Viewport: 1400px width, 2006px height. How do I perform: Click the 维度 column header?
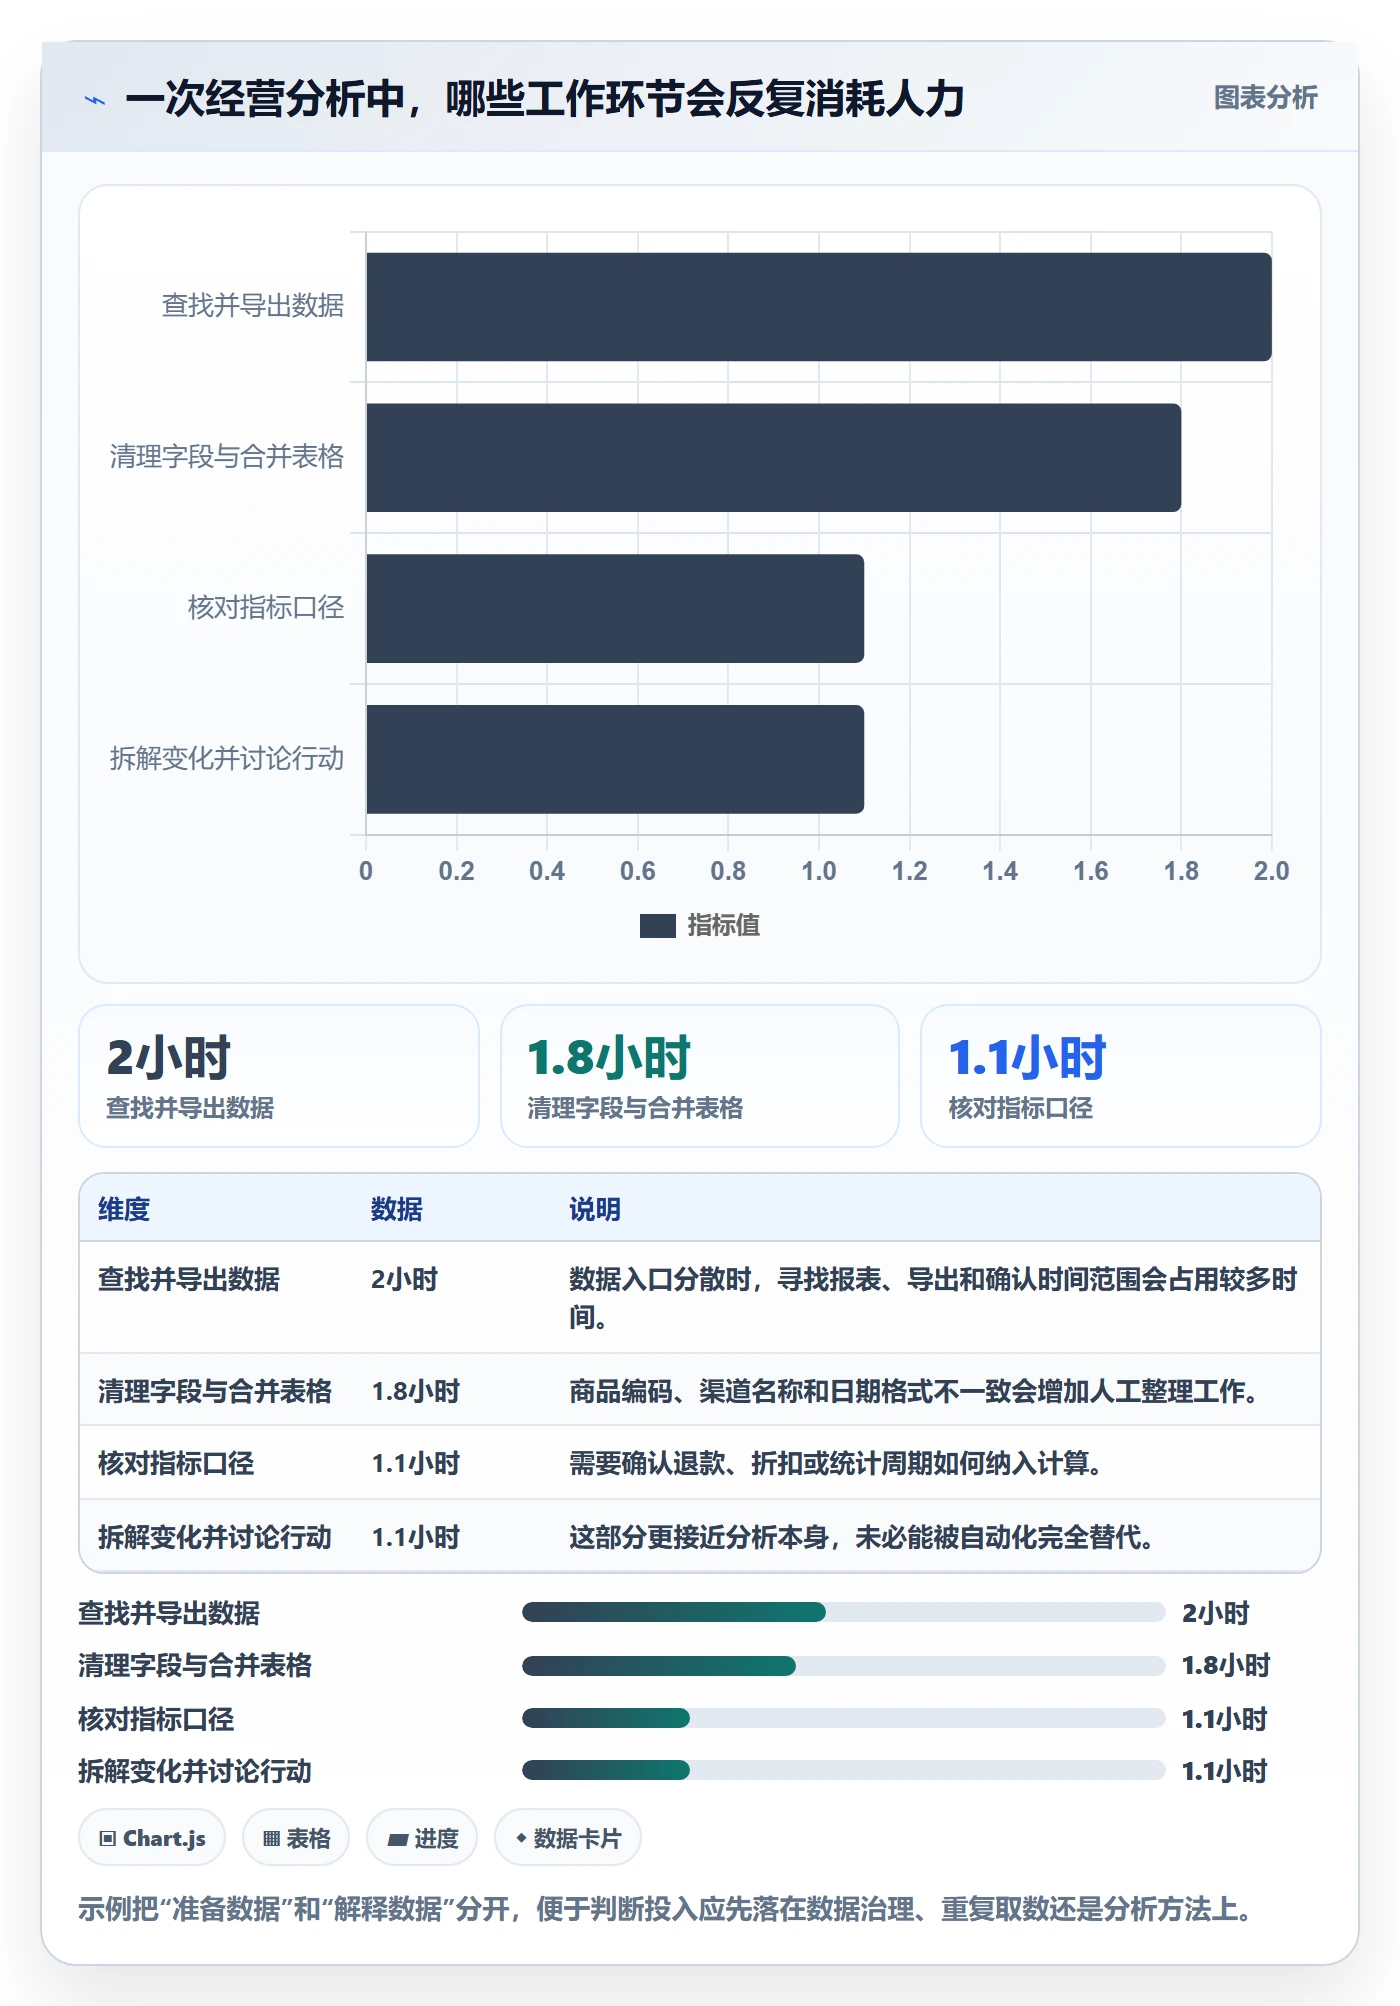coord(124,1210)
